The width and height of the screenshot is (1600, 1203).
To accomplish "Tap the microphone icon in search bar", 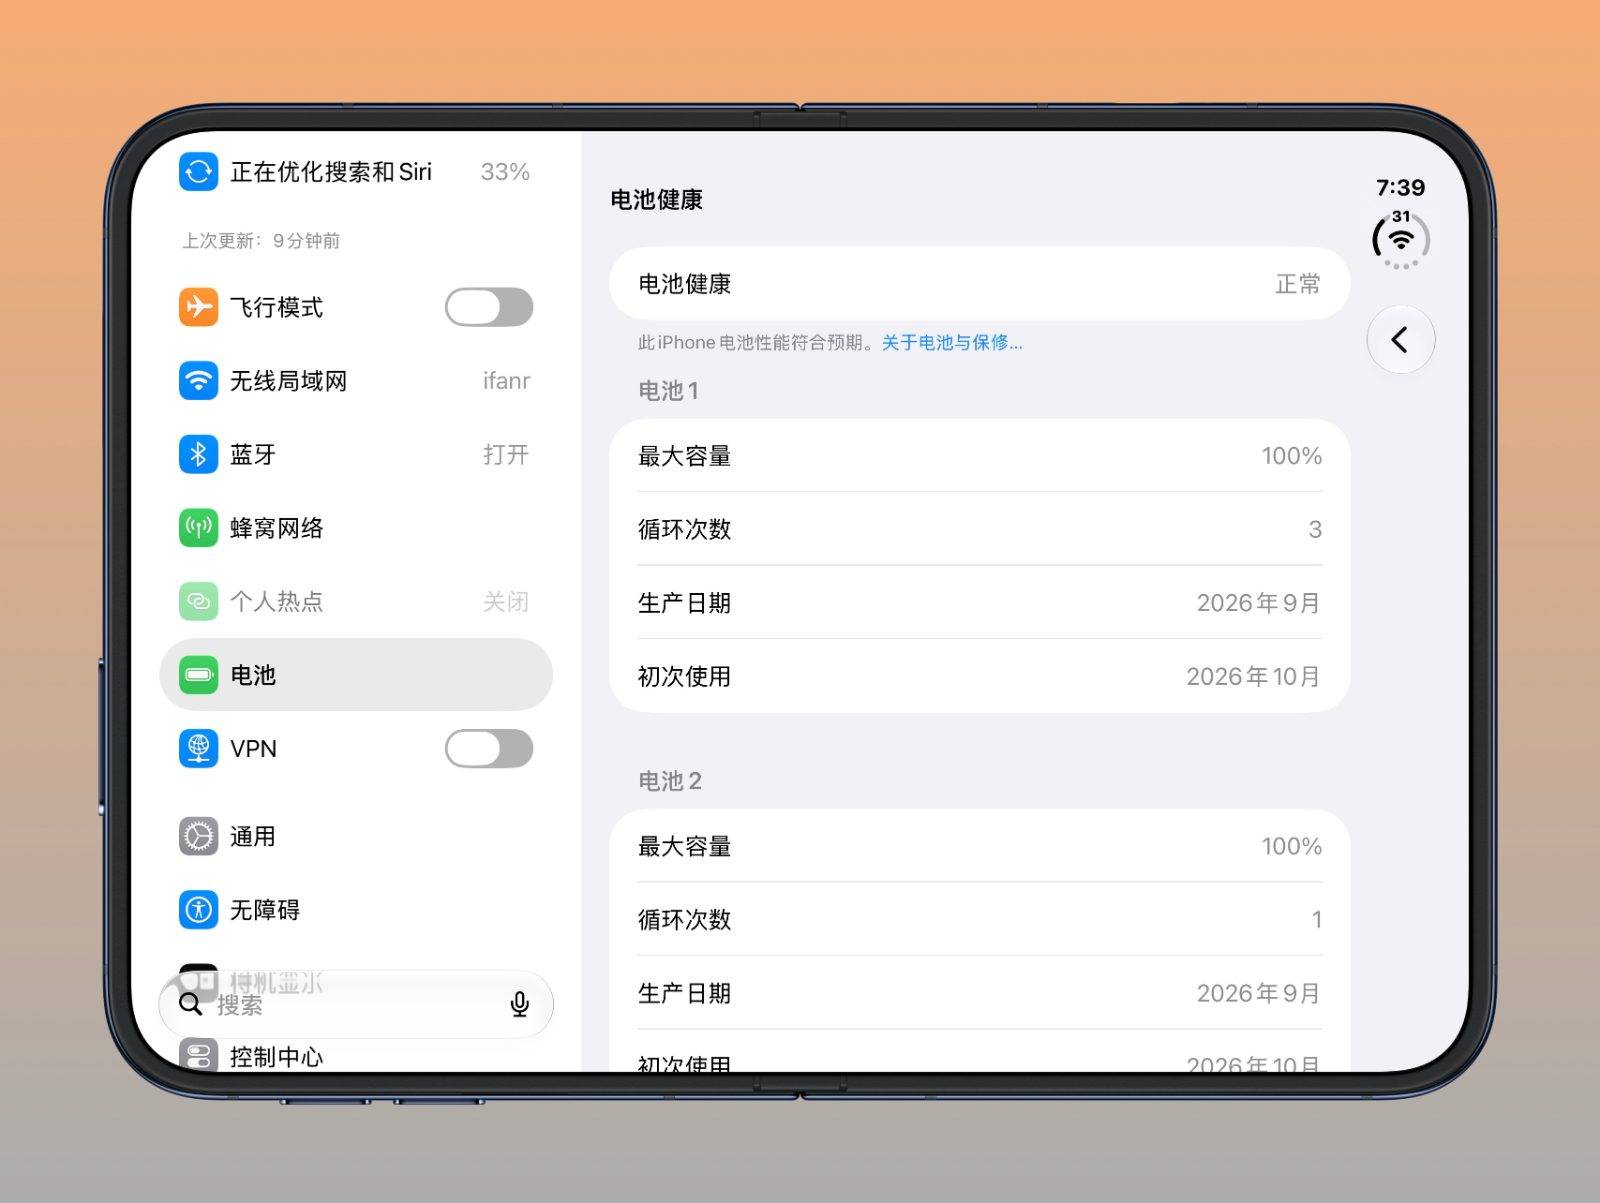I will pos(519,1004).
